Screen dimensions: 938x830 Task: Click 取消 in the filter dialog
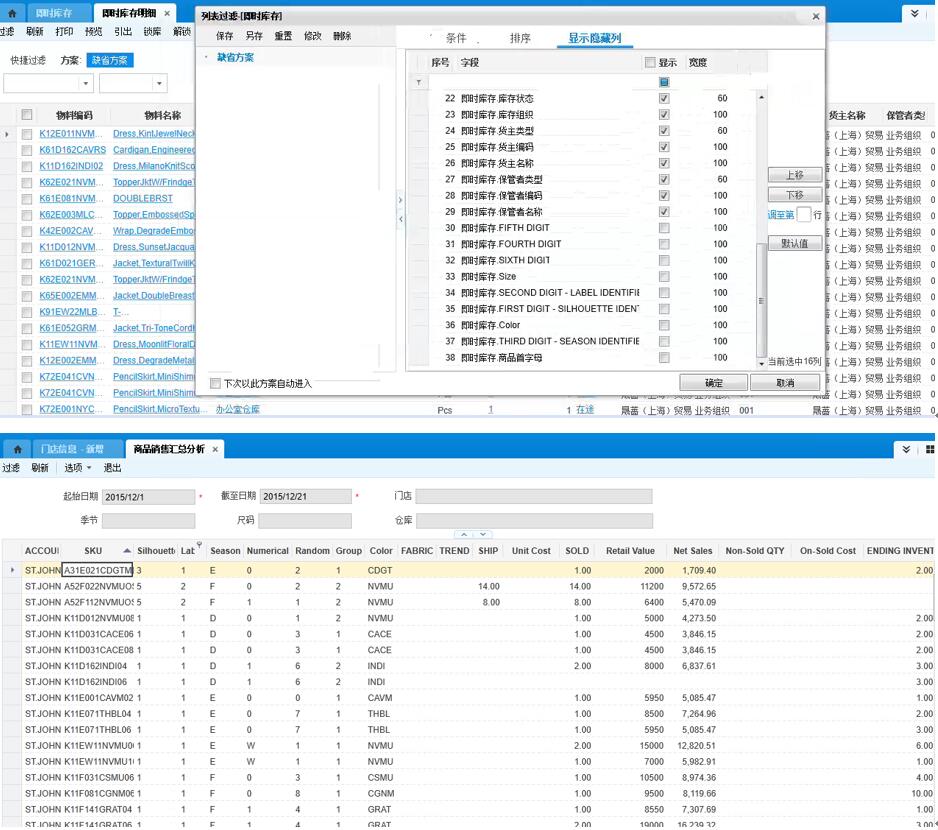785,383
